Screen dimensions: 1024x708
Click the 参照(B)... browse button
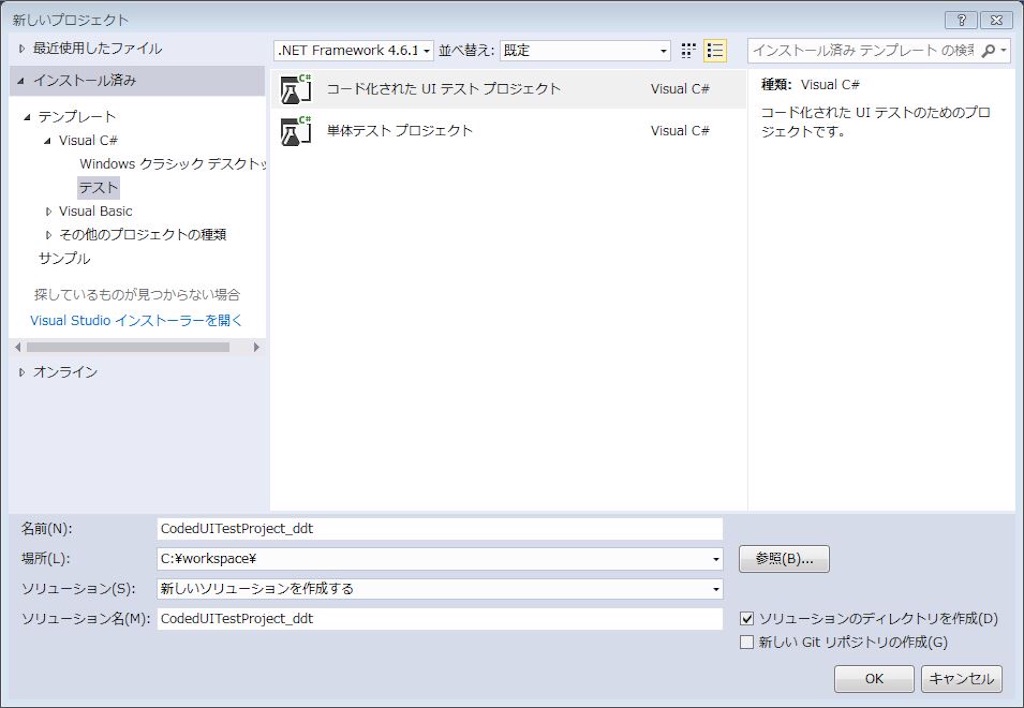pos(784,559)
